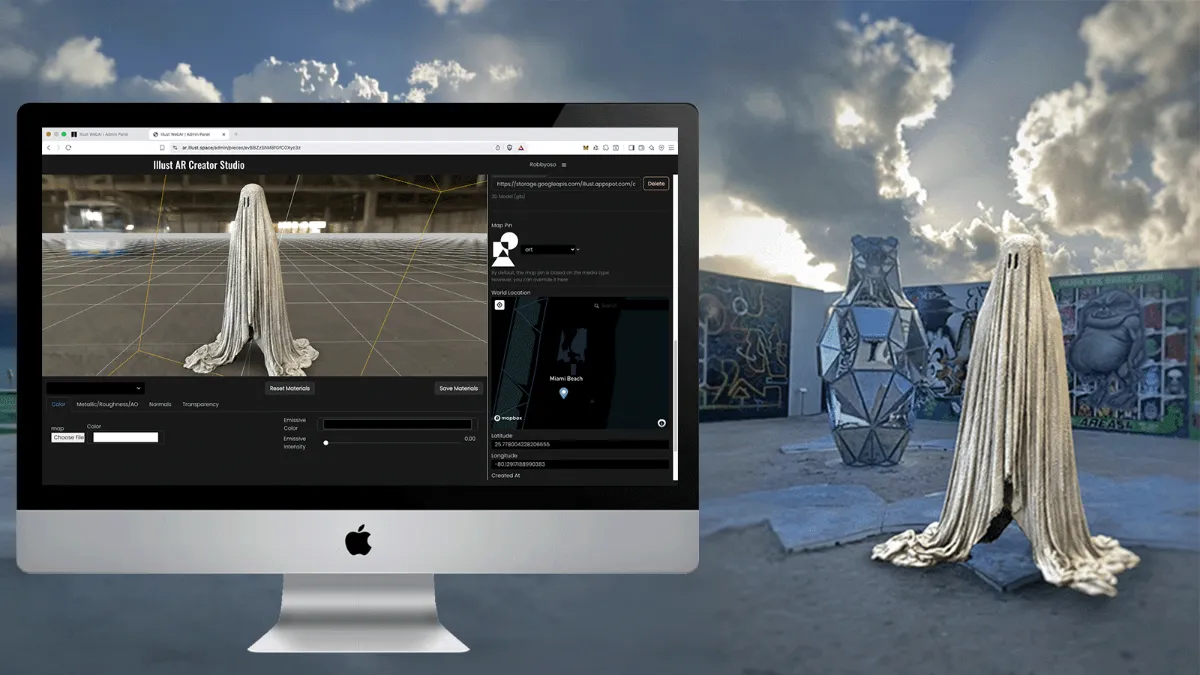Open the material selection dropdown
Image resolution: width=1200 pixels, height=675 pixels.
(95, 388)
